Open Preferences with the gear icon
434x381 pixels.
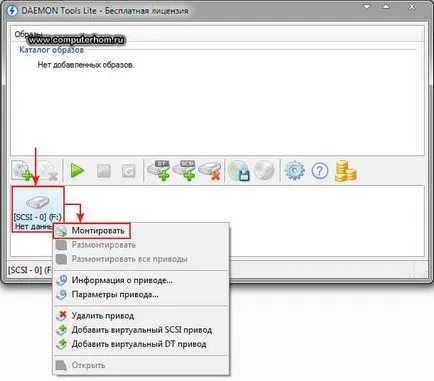point(294,171)
